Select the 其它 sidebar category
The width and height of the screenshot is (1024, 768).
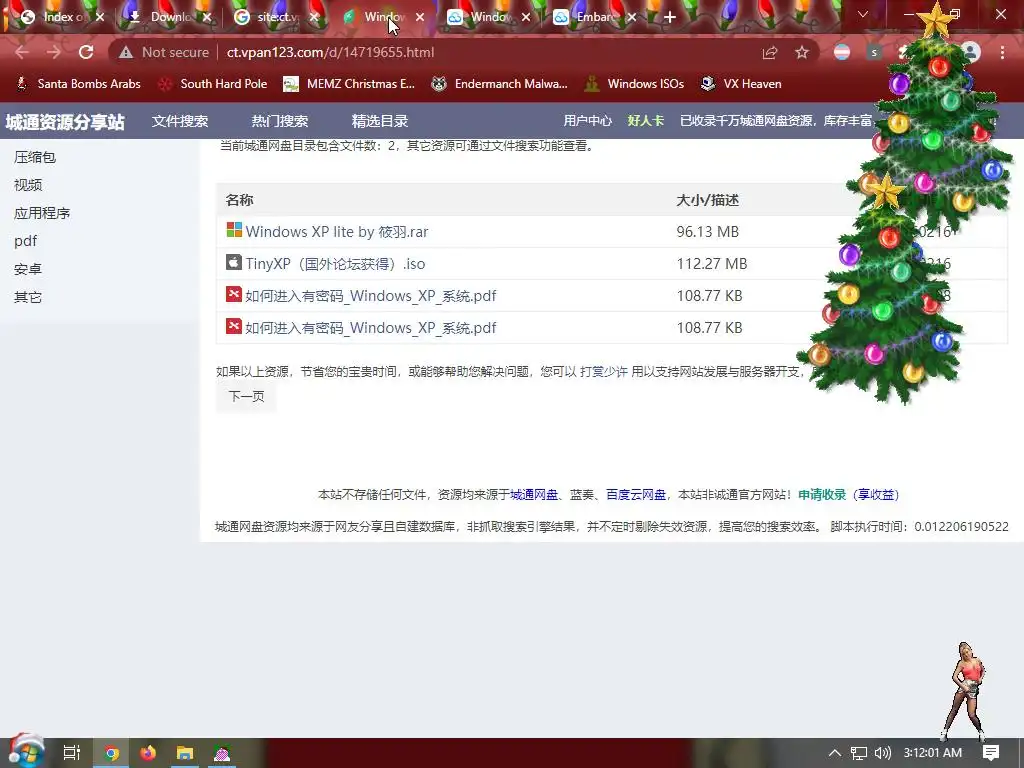pos(28,297)
